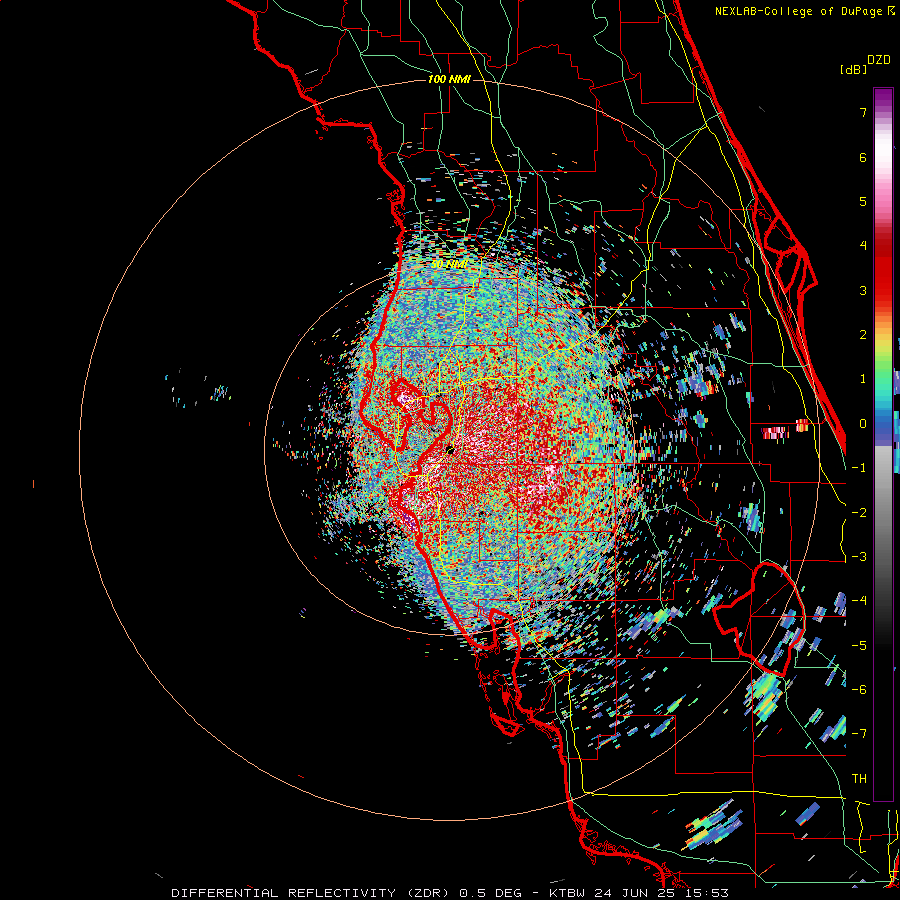Click the DIFFERENTIAL REFLECTIVITY caption words
The height and width of the screenshot is (900, 900).
point(284,893)
